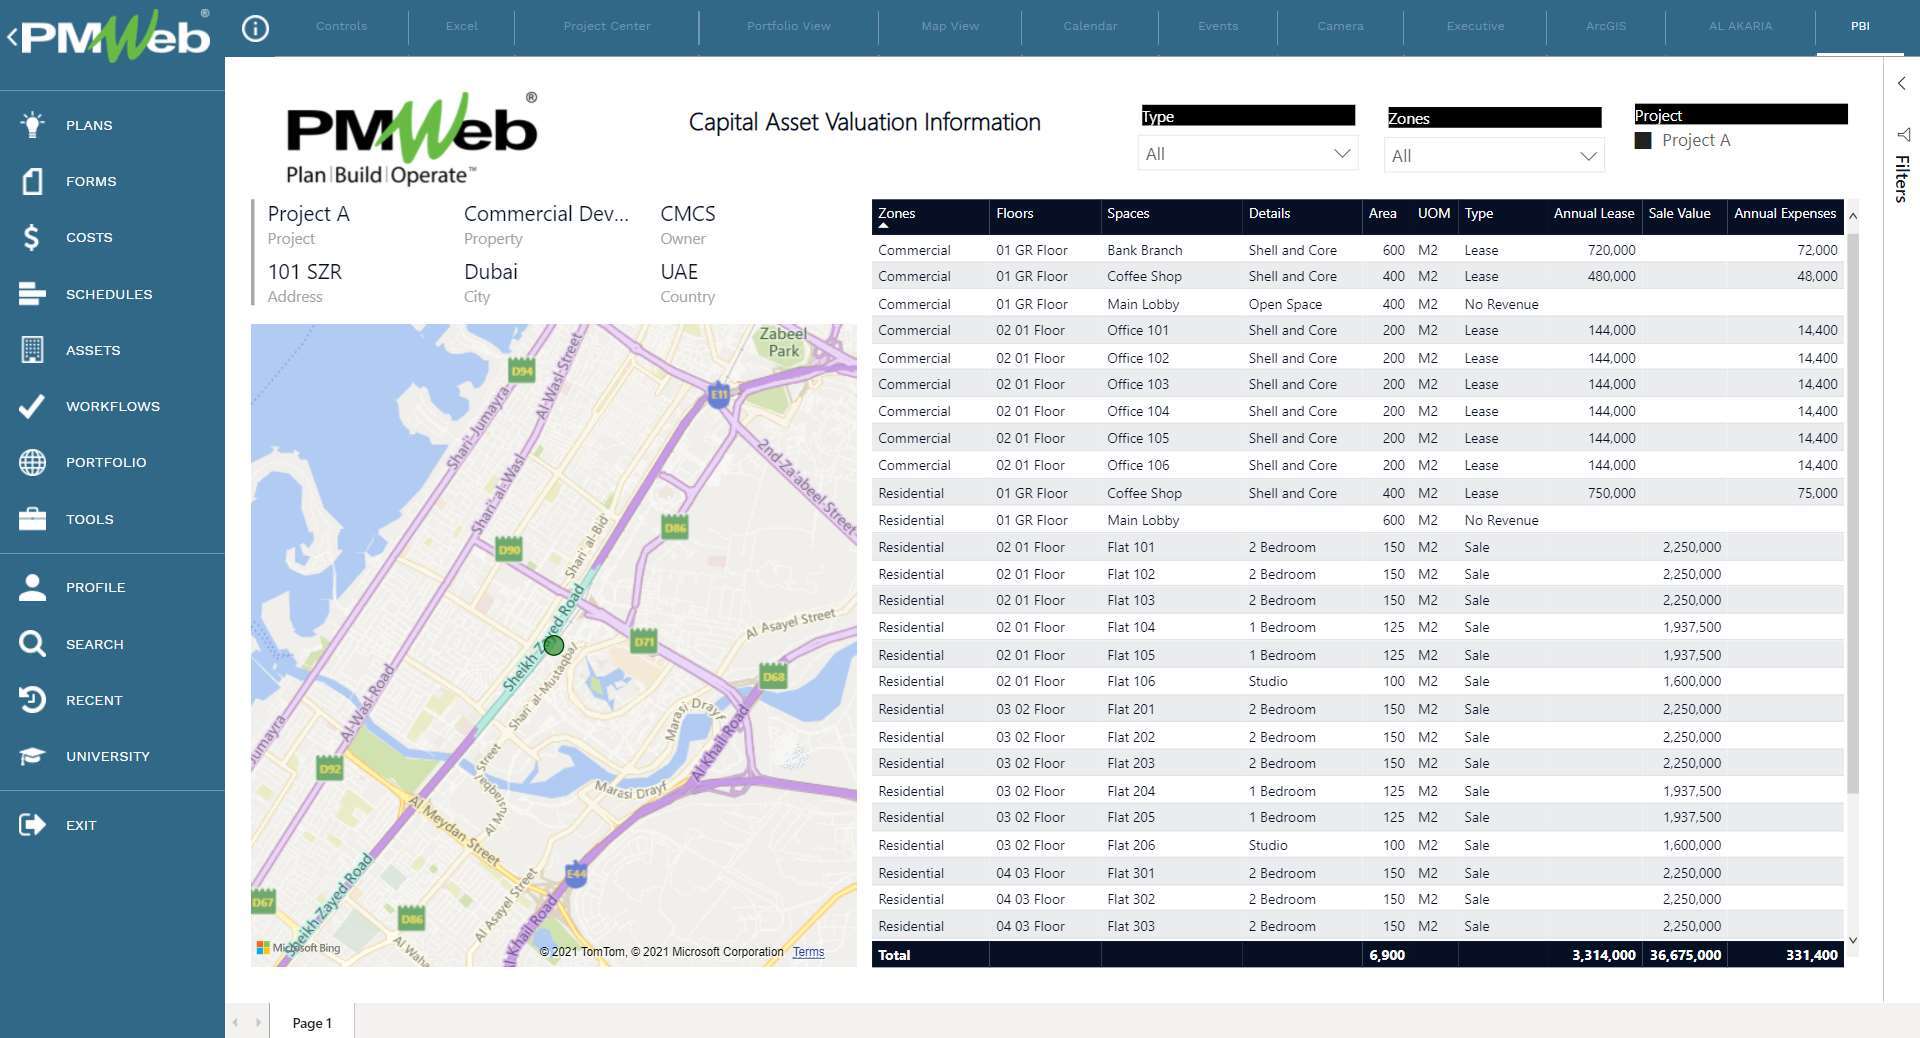Click the Portfolio globe icon
The width and height of the screenshot is (1920, 1038).
[32, 462]
